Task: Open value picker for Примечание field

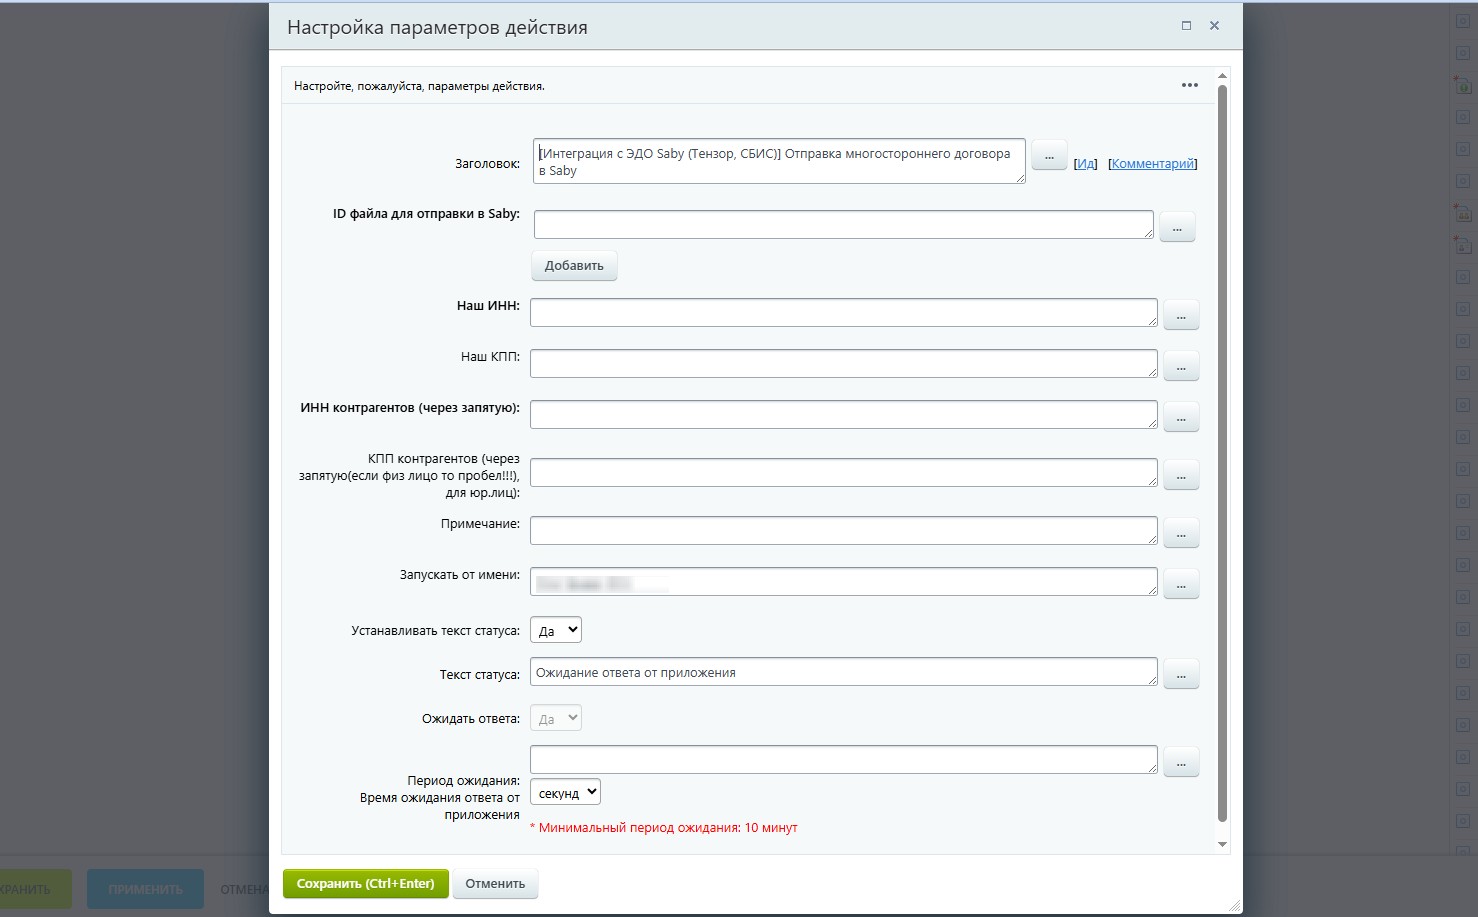Action: 1181,534
